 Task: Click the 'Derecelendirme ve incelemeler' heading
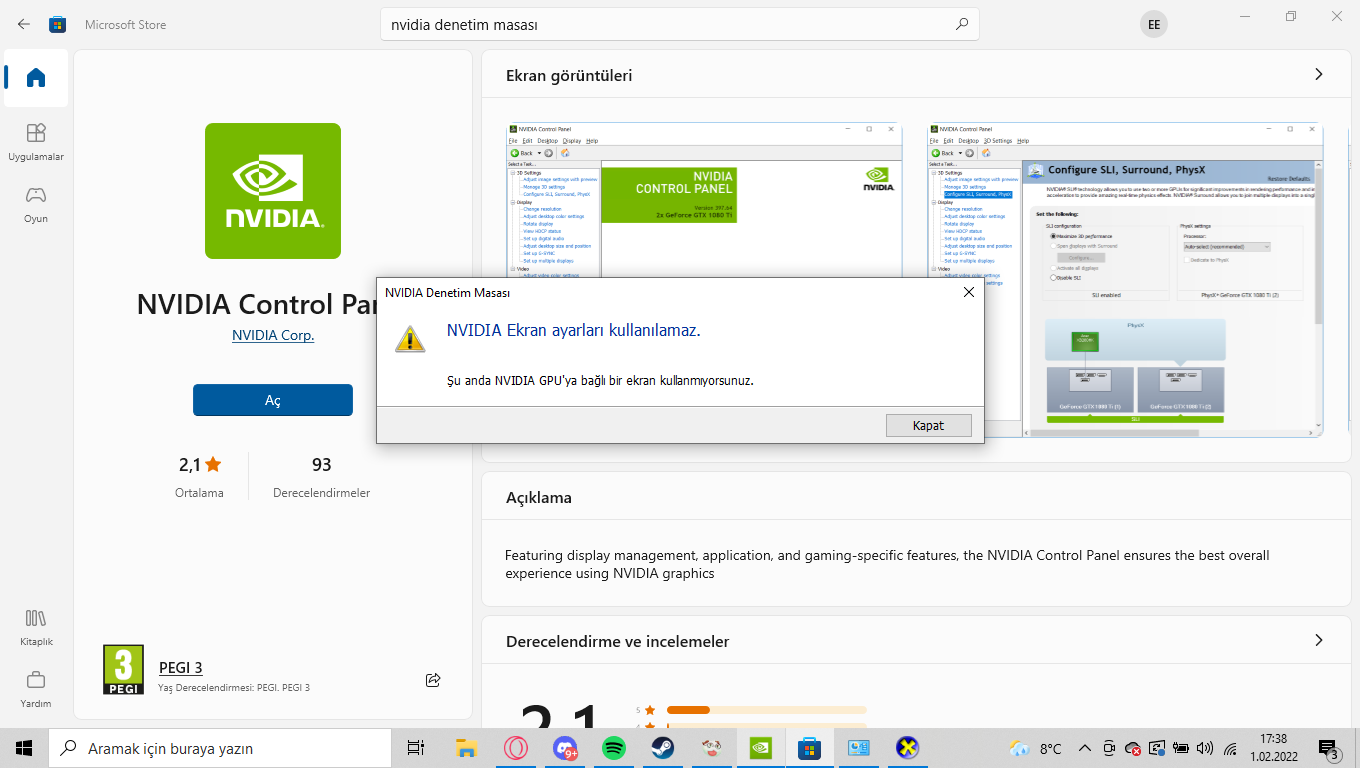pyautogui.click(x=617, y=641)
